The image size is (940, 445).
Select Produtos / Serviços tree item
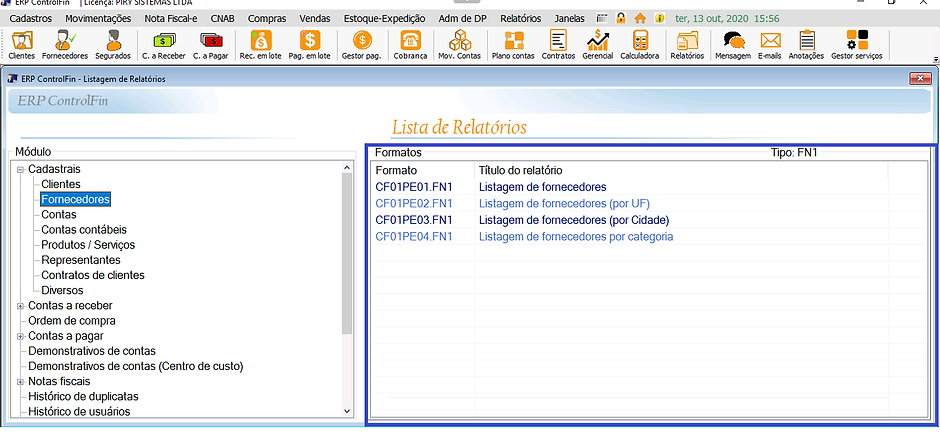pos(88,245)
